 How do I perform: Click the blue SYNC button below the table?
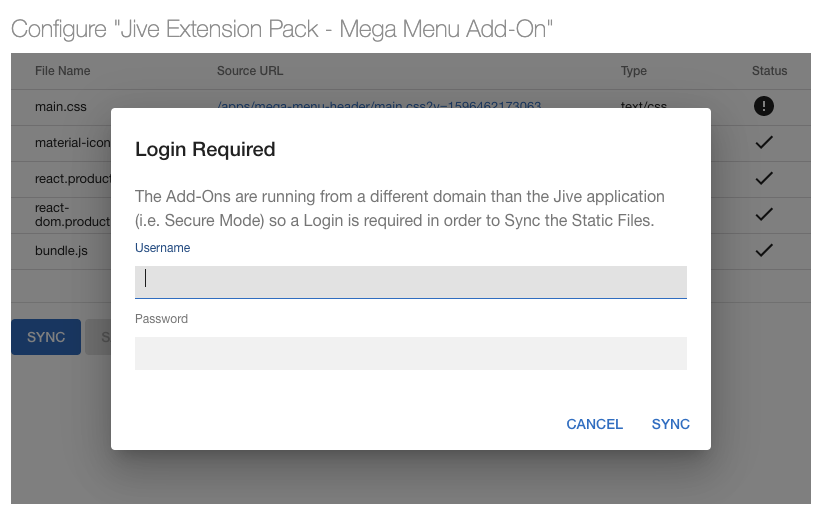pos(46,337)
